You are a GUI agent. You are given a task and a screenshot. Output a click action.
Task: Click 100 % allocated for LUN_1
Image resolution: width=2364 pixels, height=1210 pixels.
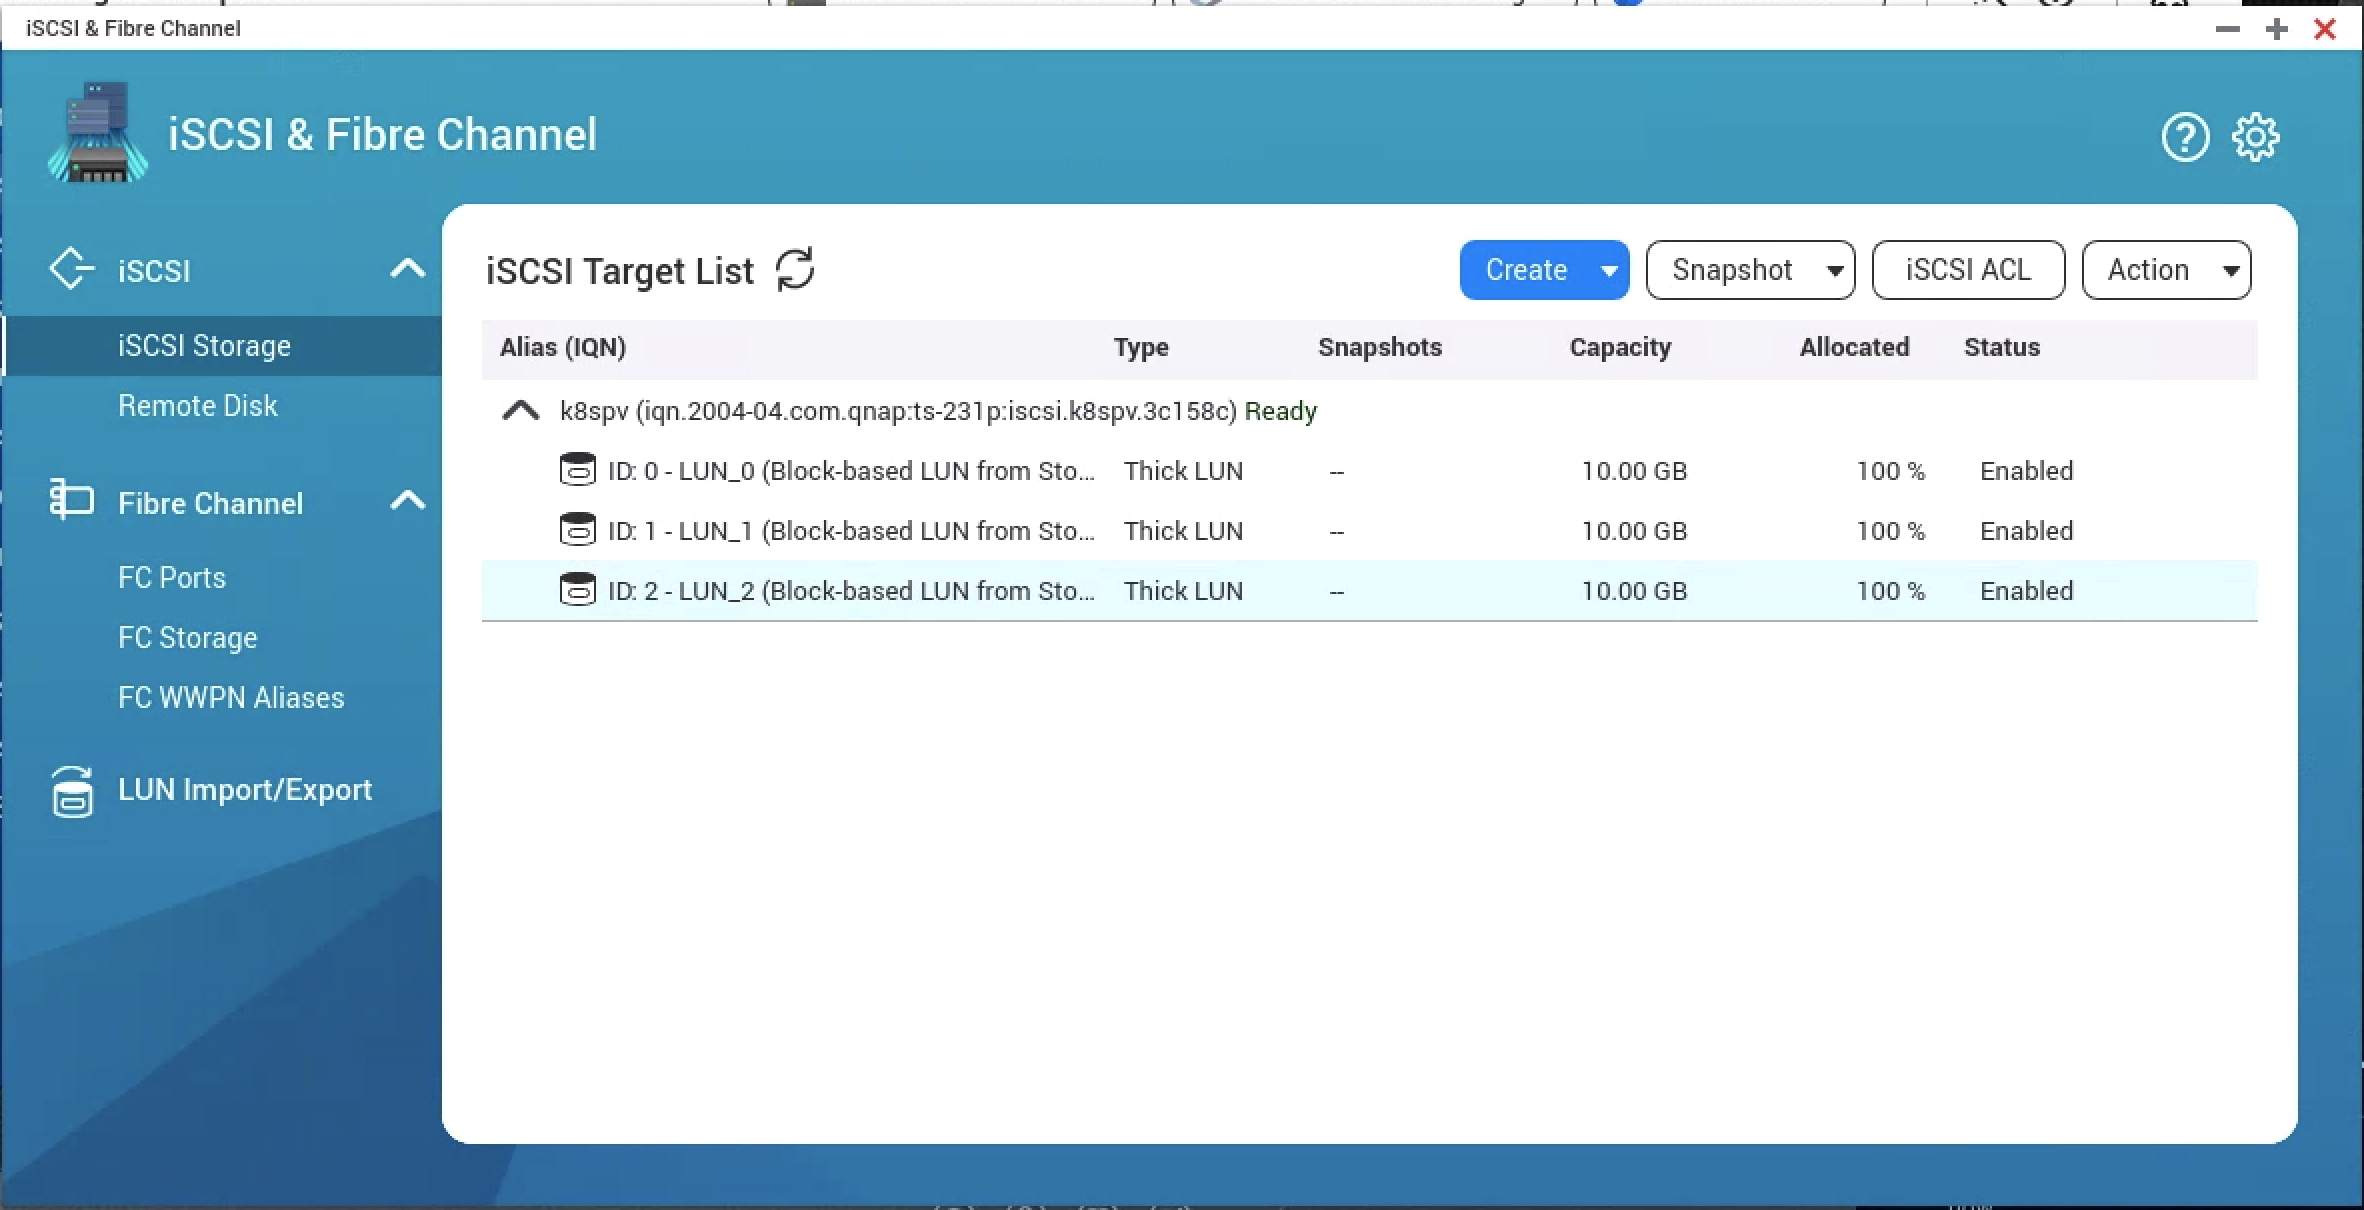point(1890,531)
